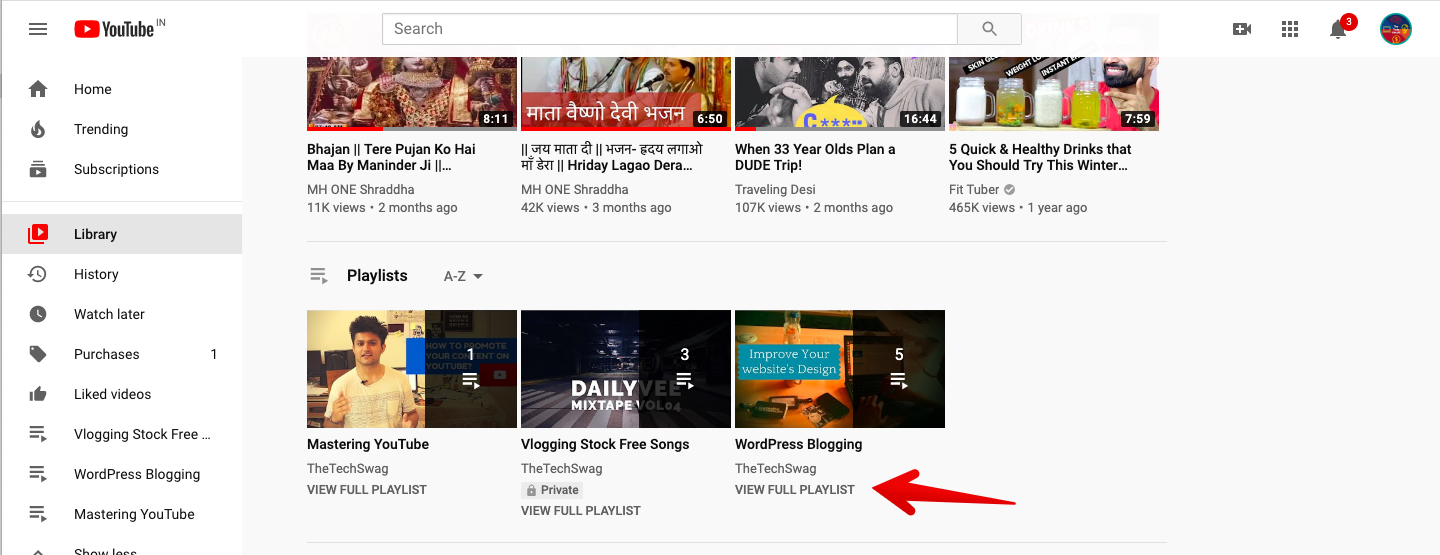Click verified checkmark next to Fit Tuber
This screenshot has width=1440, height=555.
[1010, 189]
